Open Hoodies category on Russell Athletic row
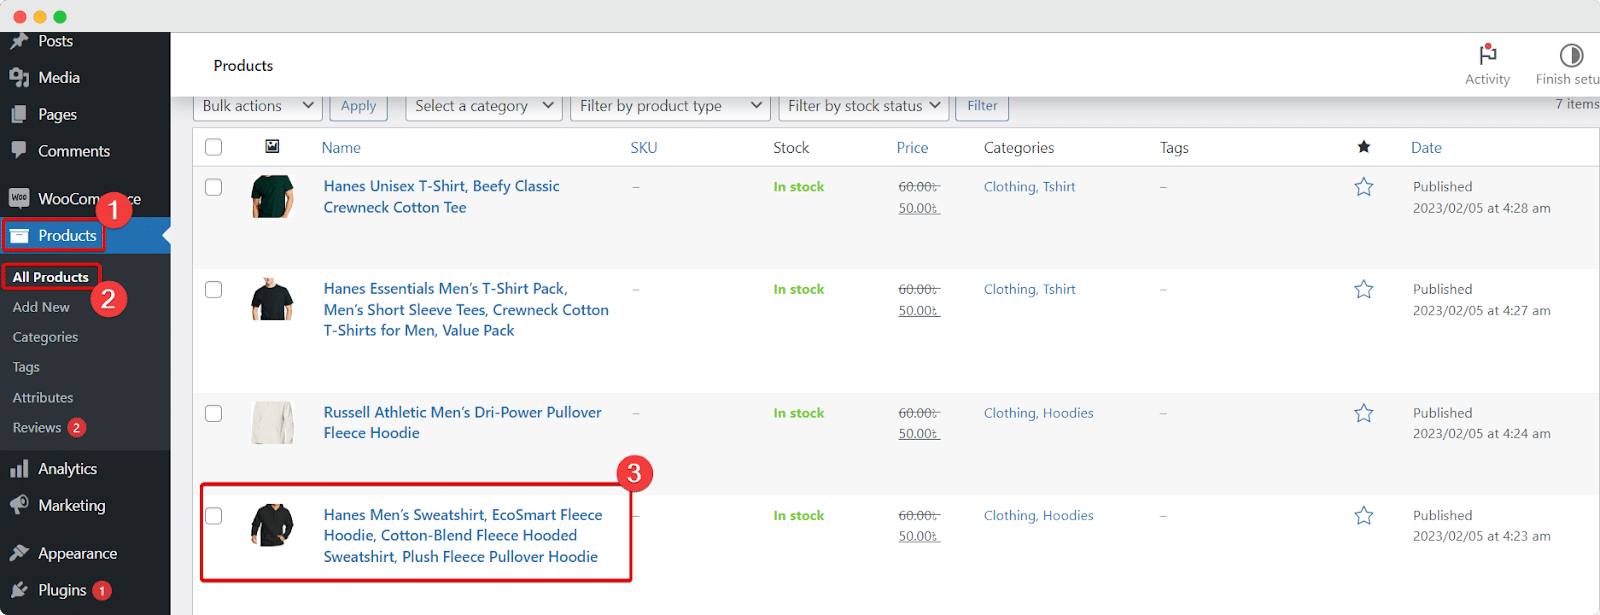The image size is (1600, 615). (1068, 413)
